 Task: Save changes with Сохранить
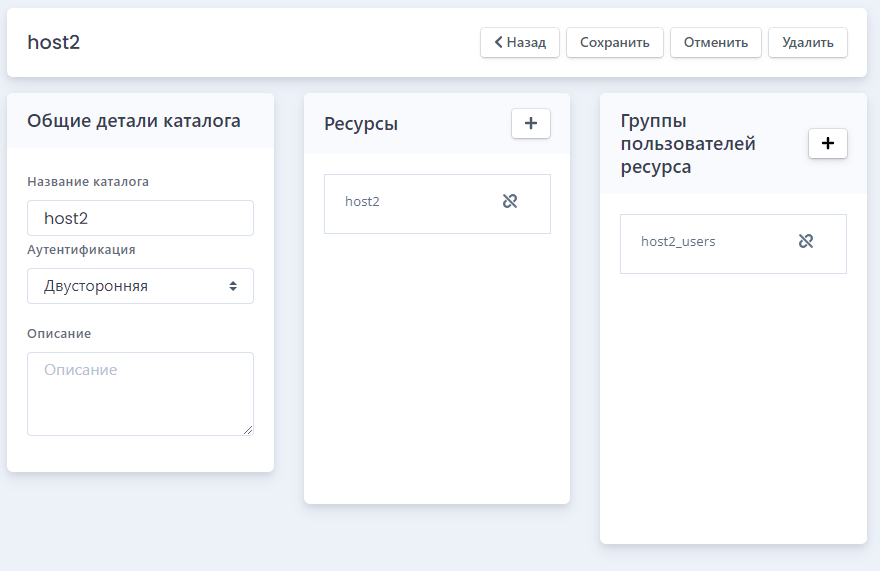point(615,42)
